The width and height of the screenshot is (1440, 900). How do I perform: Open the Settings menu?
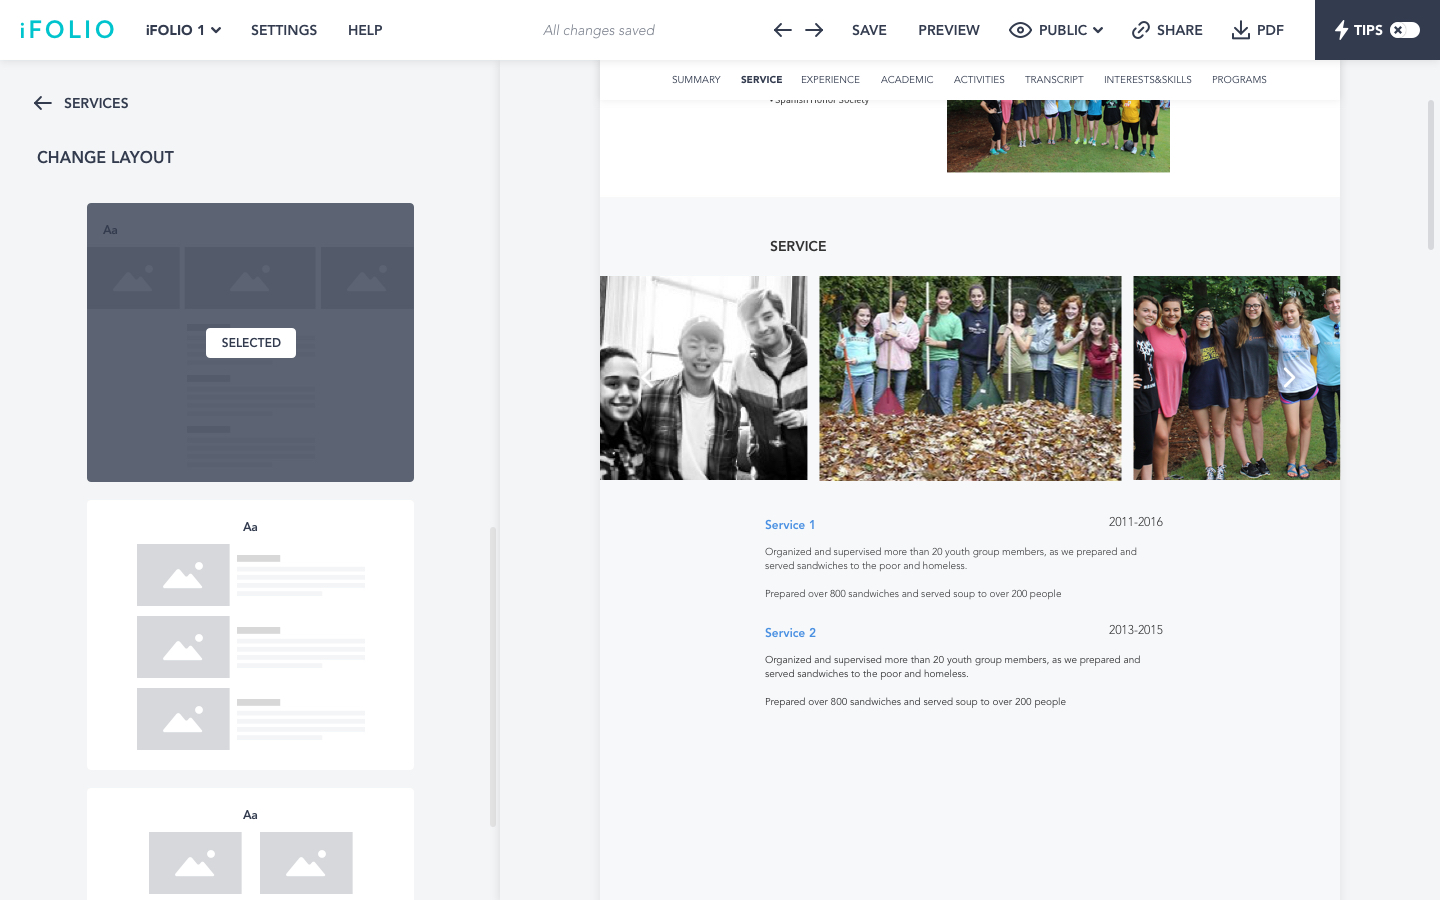[284, 30]
